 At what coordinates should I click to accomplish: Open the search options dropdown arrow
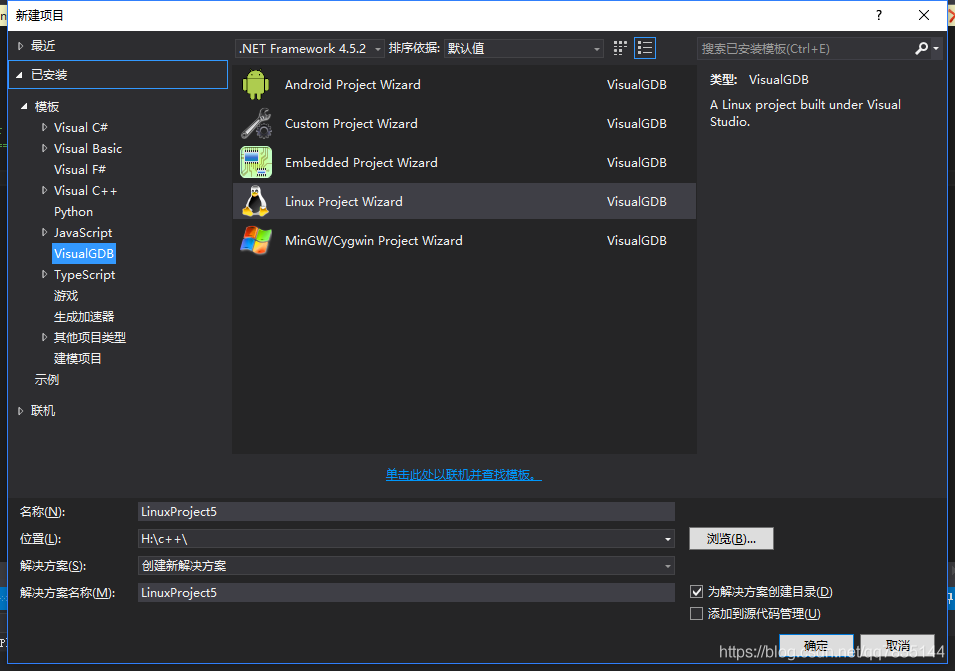pyautogui.click(x=936, y=48)
